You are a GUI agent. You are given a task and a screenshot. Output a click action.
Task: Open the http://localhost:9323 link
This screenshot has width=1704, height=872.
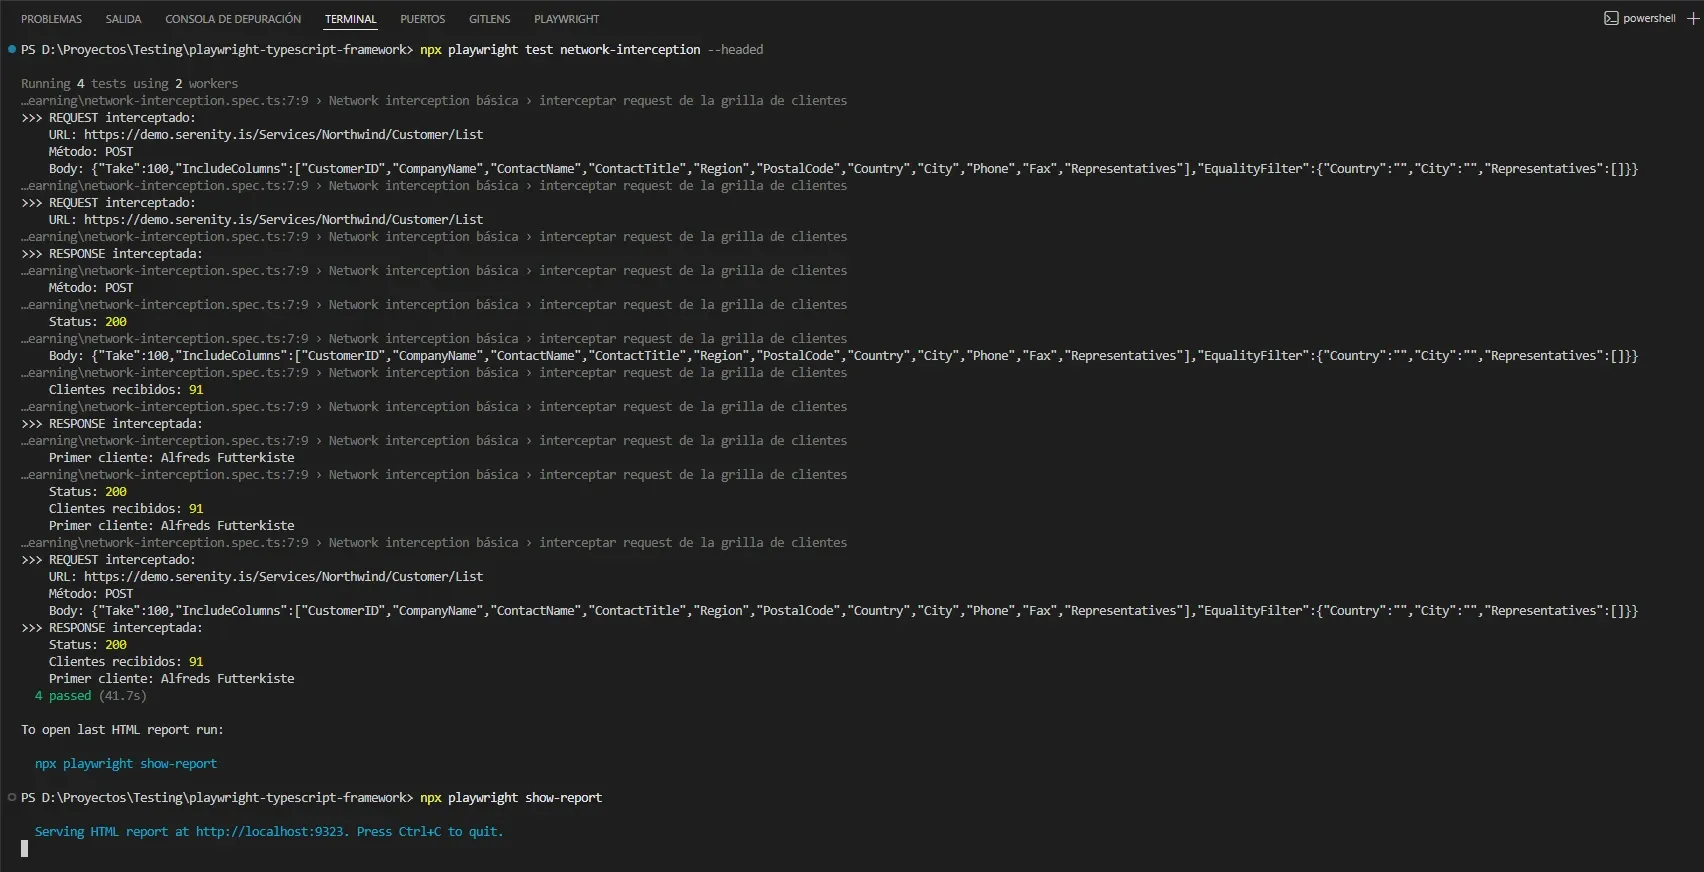tap(272, 831)
